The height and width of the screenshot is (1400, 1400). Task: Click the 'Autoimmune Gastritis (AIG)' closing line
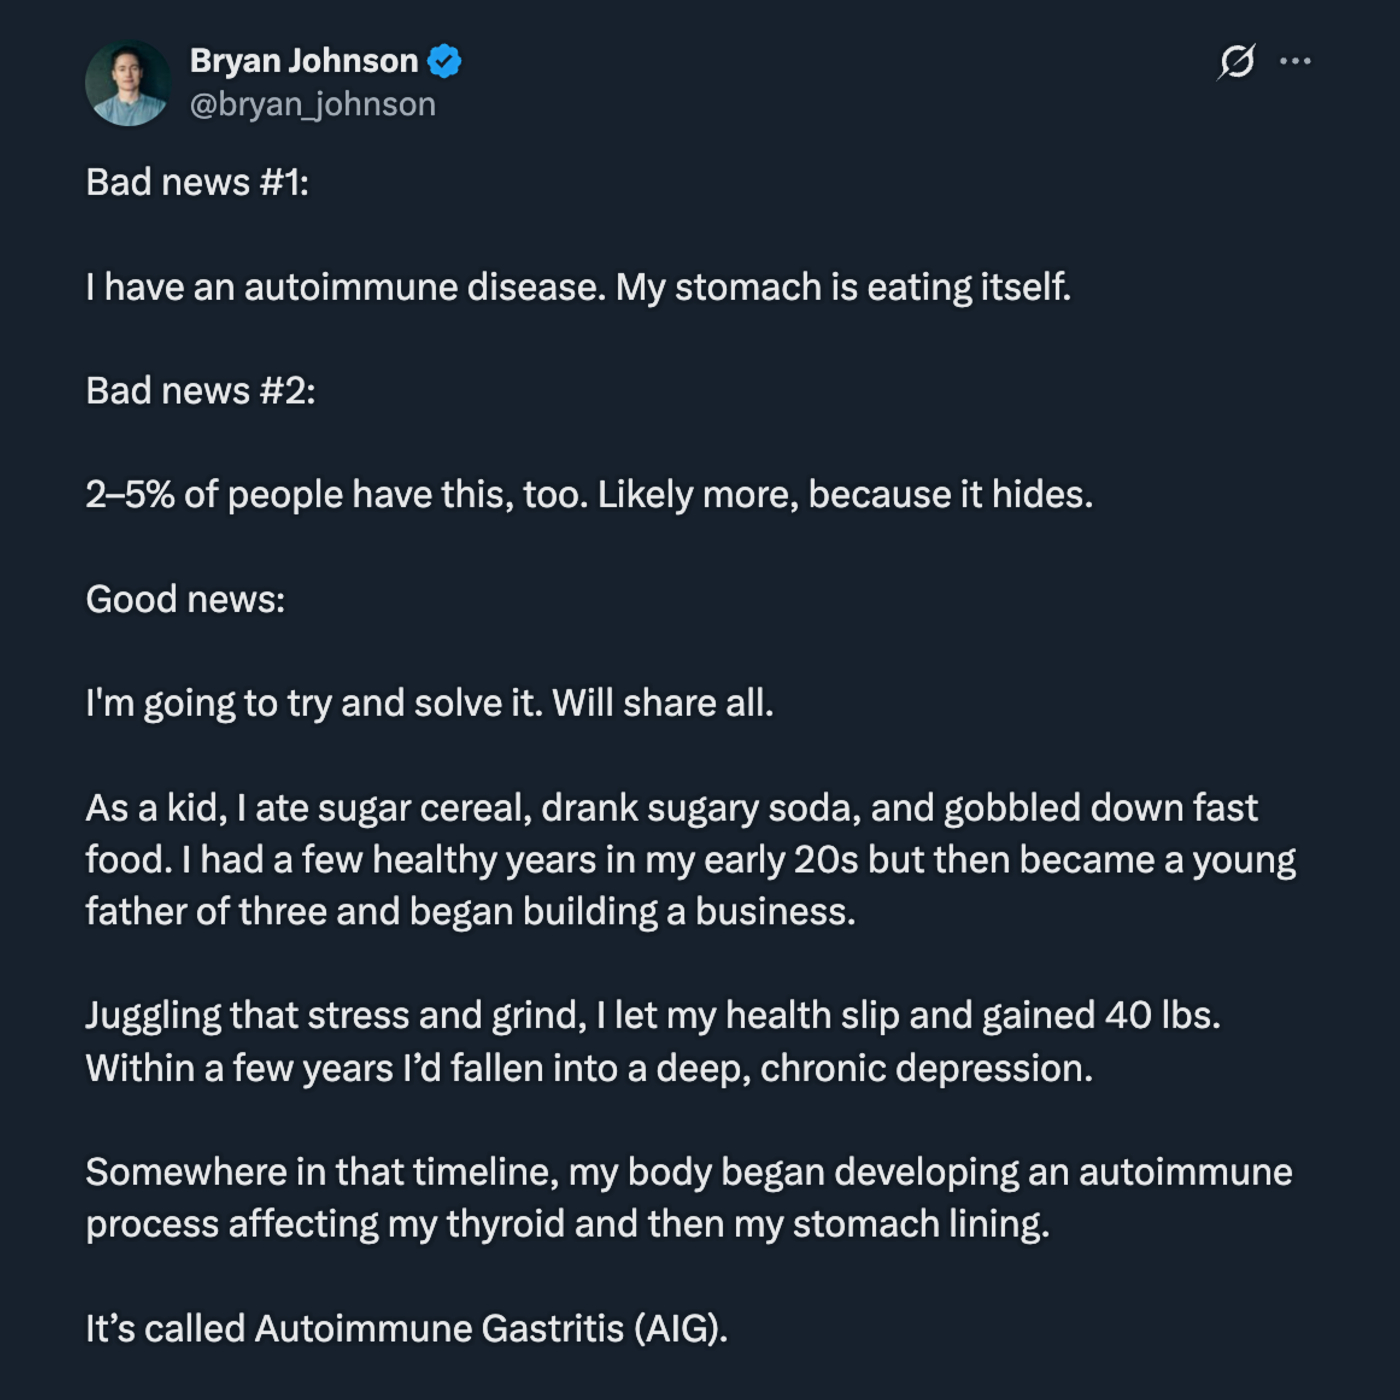406,1329
